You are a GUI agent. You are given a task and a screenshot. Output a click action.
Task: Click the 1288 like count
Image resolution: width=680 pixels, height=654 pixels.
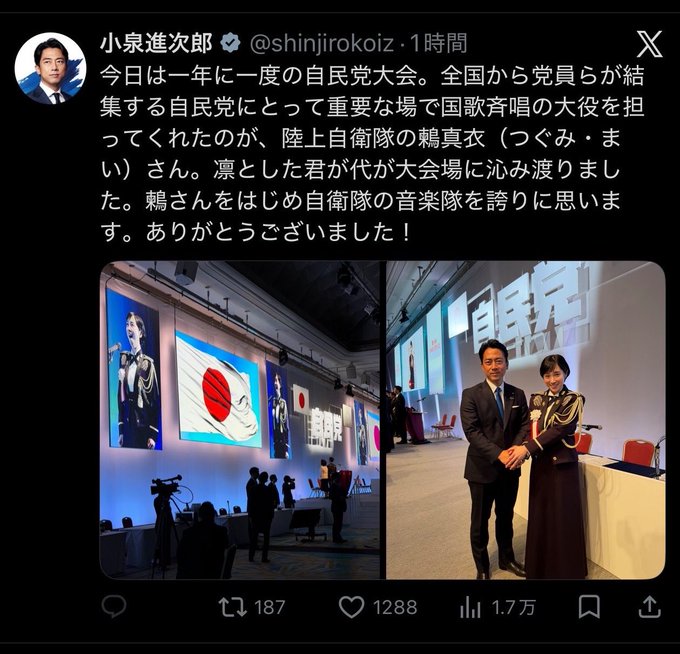[x=396, y=608]
